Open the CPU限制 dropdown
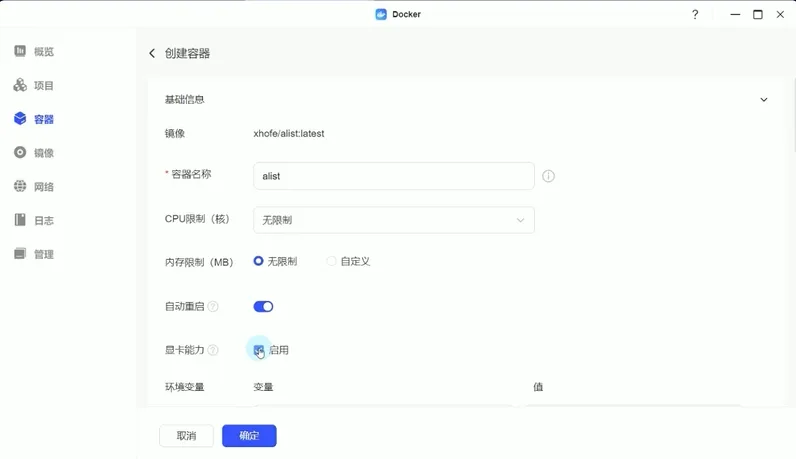Image resolution: width=796 pixels, height=459 pixels. coord(394,220)
